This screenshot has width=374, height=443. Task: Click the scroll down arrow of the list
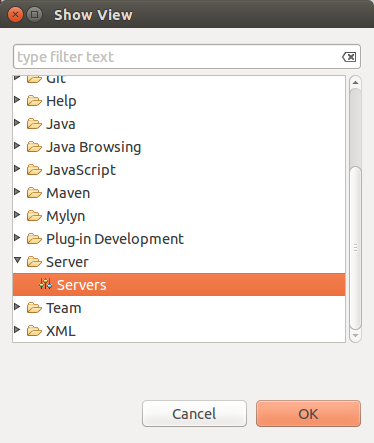point(355,336)
